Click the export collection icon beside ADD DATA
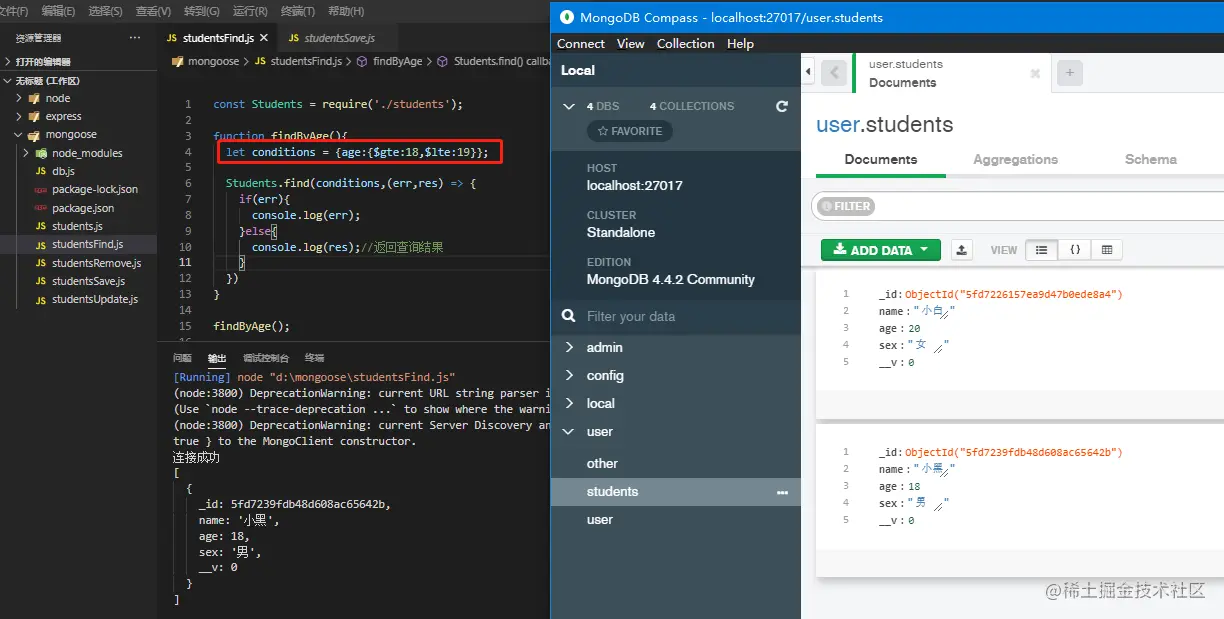Image resolution: width=1224 pixels, height=619 pixels. pyautogui.click(x=961, y=250)
